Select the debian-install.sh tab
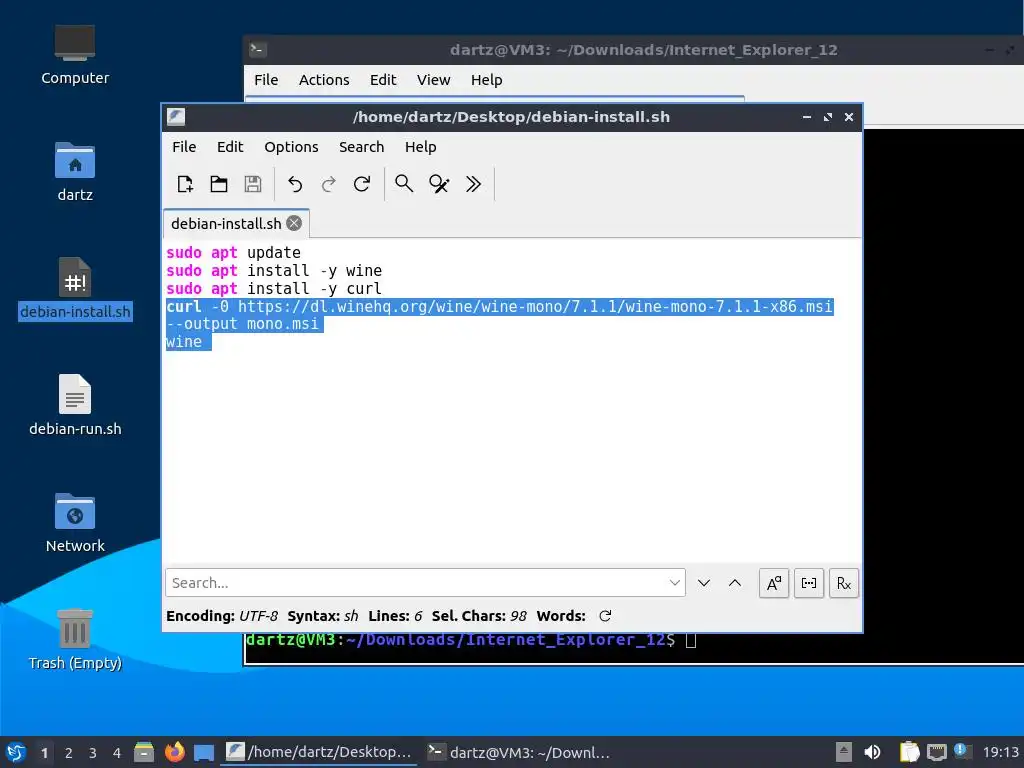 point(226,223)
